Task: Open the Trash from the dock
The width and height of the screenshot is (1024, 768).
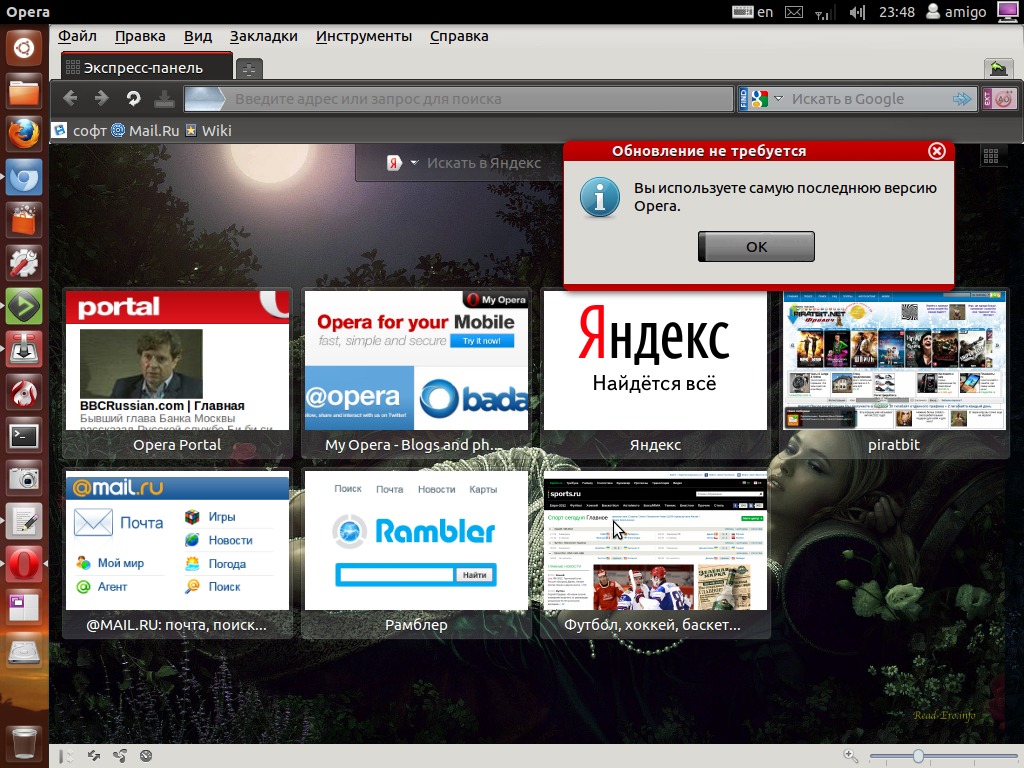Action: click(24, 743)
